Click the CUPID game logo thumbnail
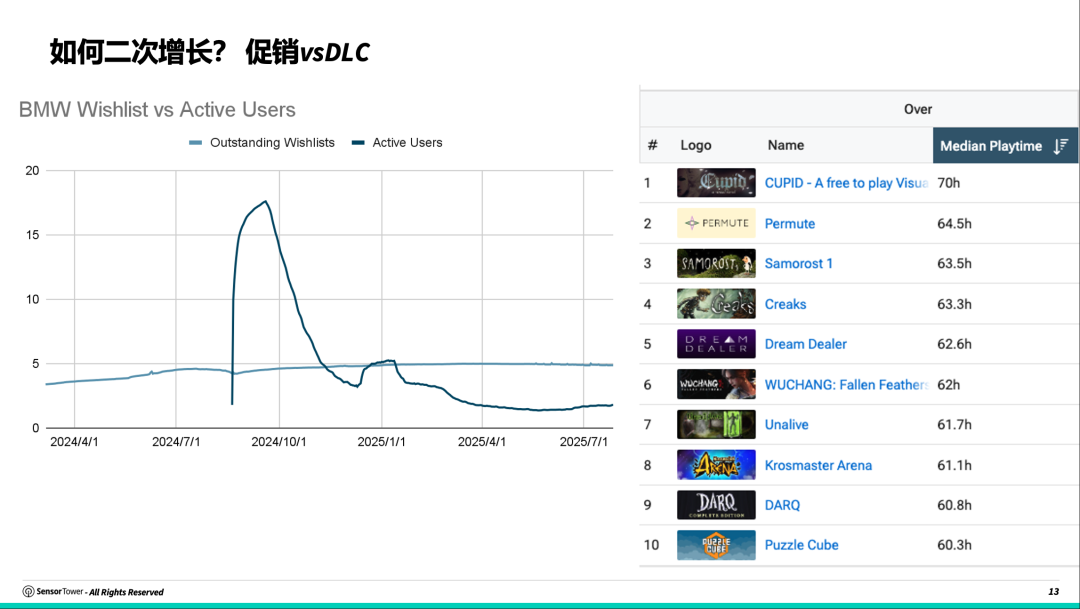This screenshot has width=1080, height=609. coord(716,183)
